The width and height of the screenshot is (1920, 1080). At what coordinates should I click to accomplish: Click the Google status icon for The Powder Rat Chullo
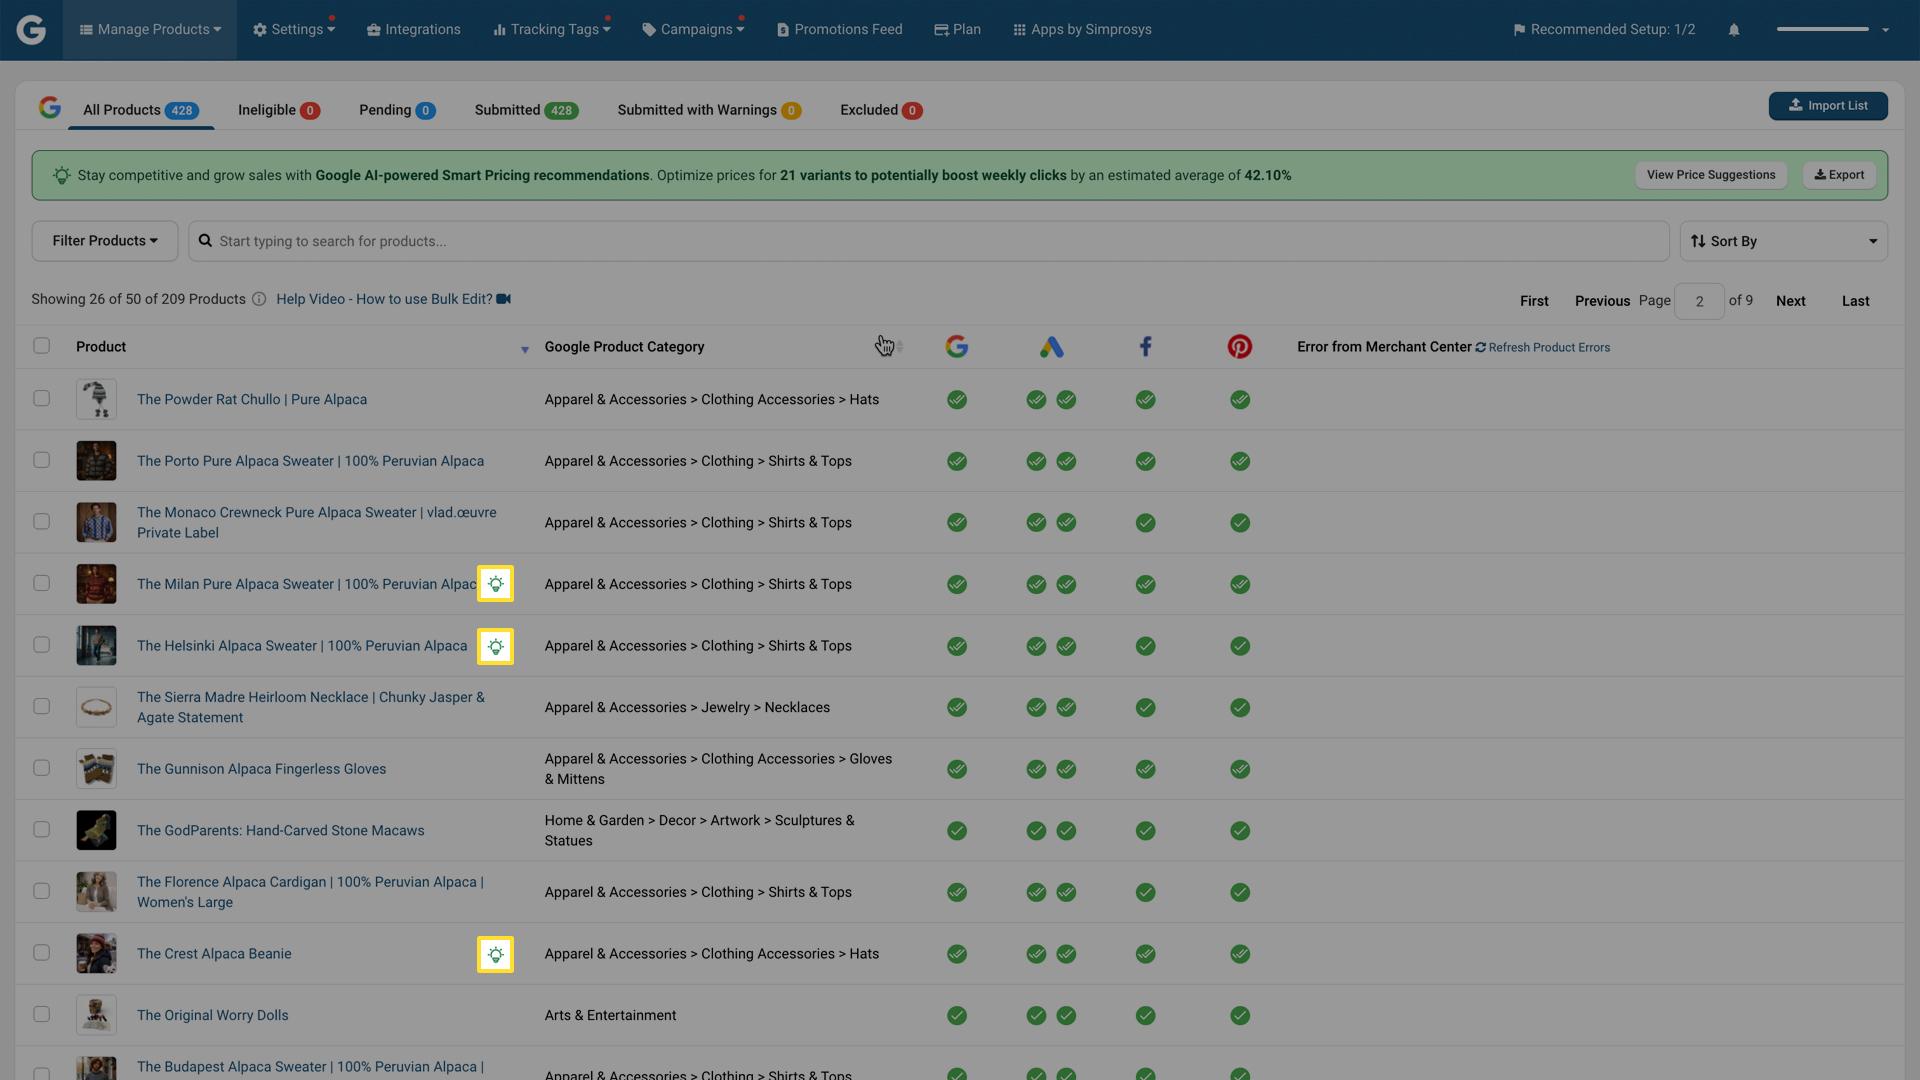[956, 399]
